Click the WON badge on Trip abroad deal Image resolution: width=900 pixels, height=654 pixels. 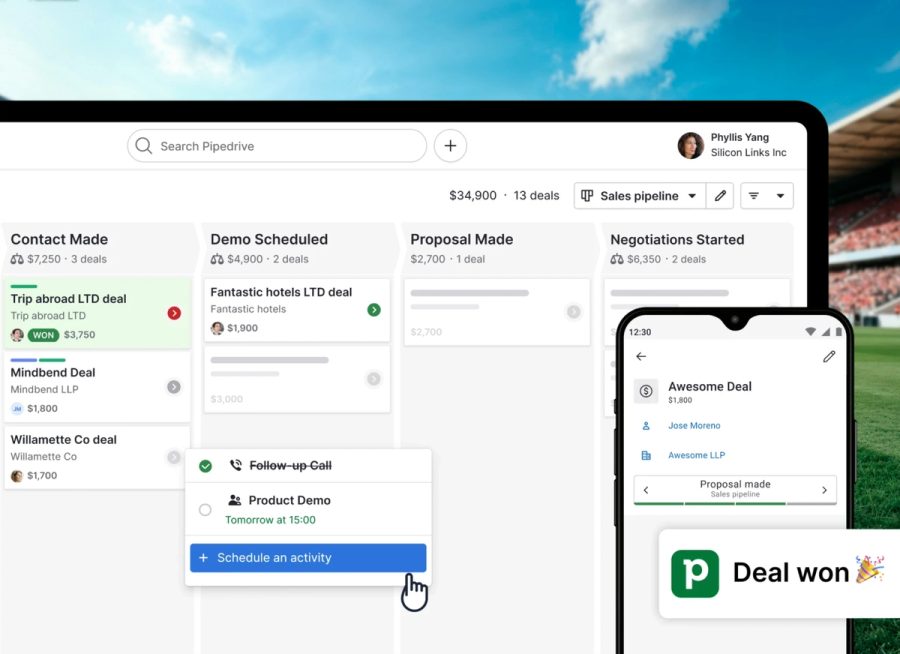pos(43,335)
